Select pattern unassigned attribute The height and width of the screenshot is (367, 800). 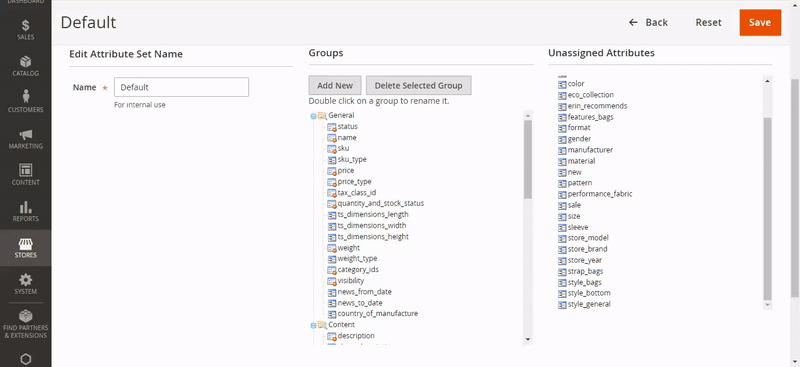click(580, 183)
